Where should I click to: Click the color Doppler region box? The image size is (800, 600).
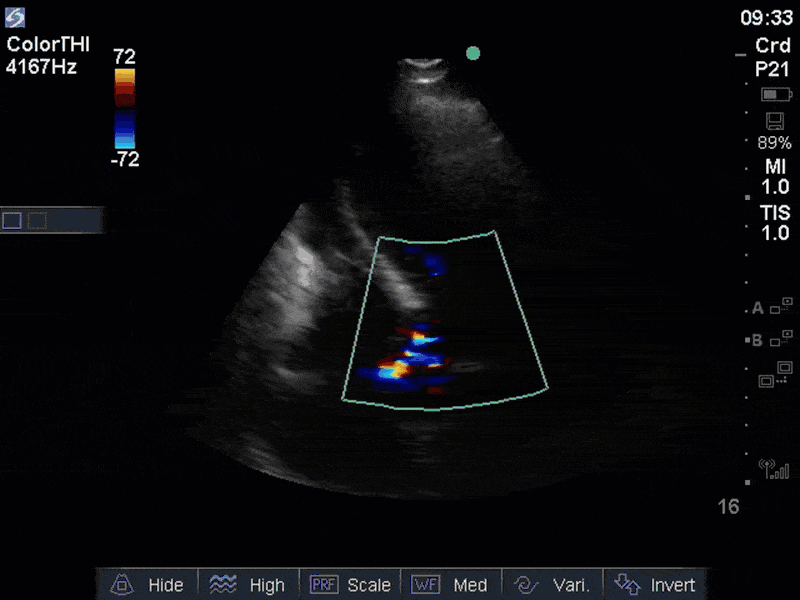click(445, 320)
